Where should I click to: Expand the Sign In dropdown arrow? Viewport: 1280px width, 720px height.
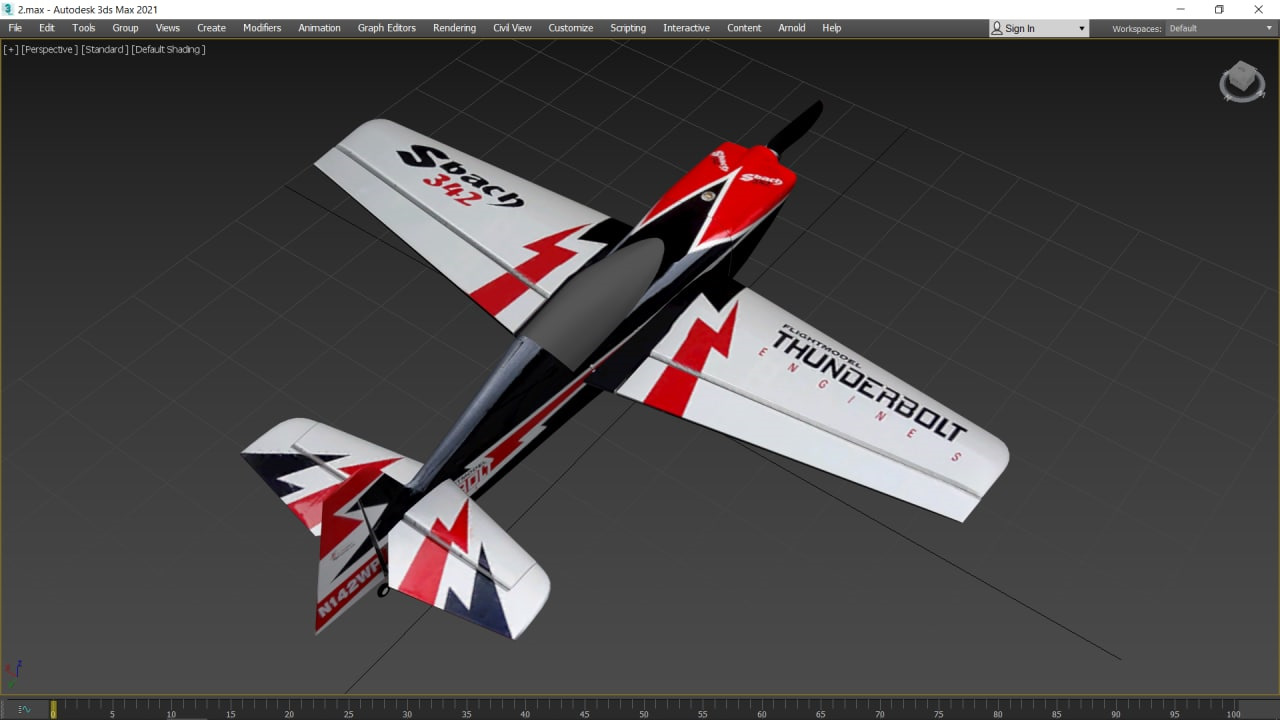point(1081,29)
